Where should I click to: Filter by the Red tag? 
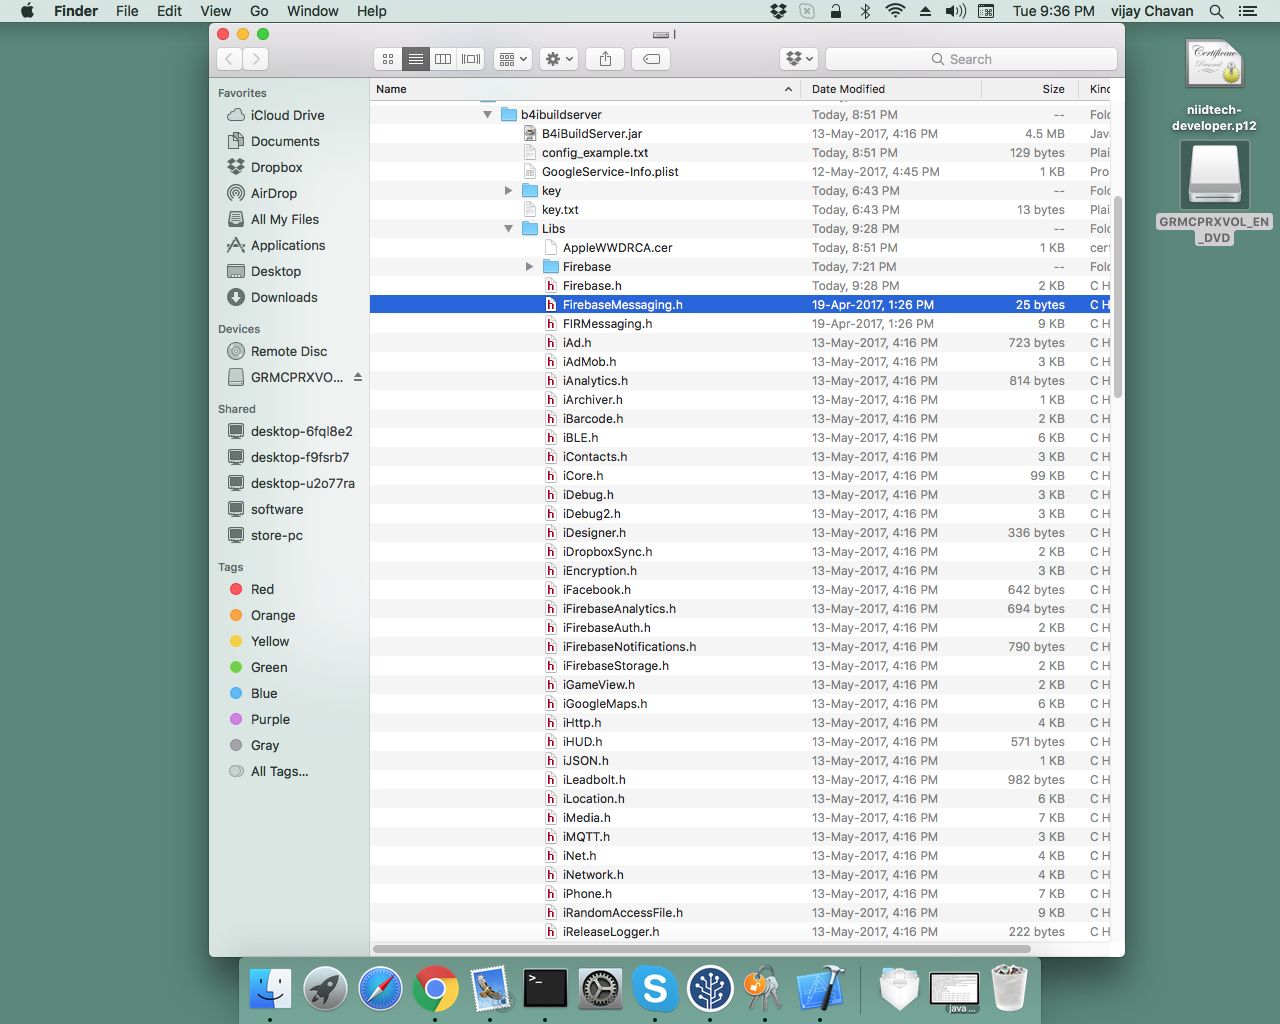pyautogui.click(x=262, y=589)
